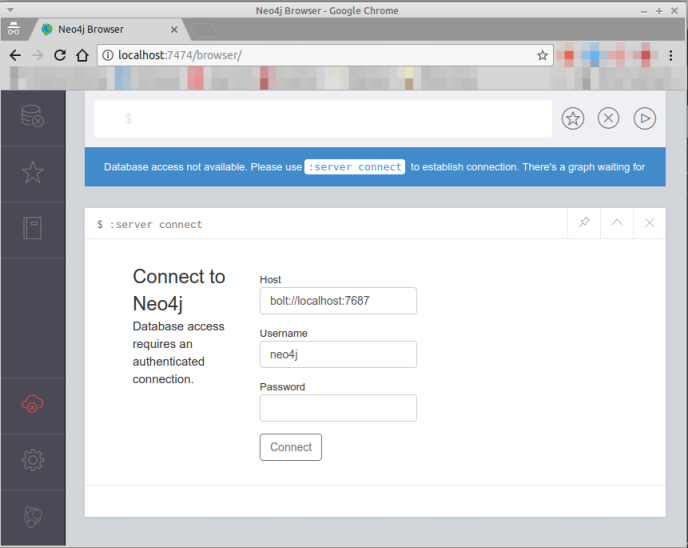Open the About Neo4j icon in sidebar
688x548 pixels.
pyautogui.click(x=32, y=517)
